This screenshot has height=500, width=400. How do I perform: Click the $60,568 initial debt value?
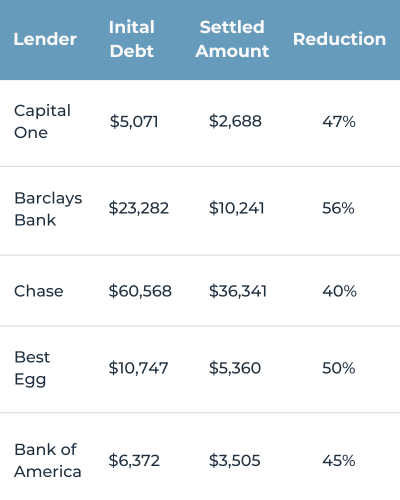click(140, 291)
